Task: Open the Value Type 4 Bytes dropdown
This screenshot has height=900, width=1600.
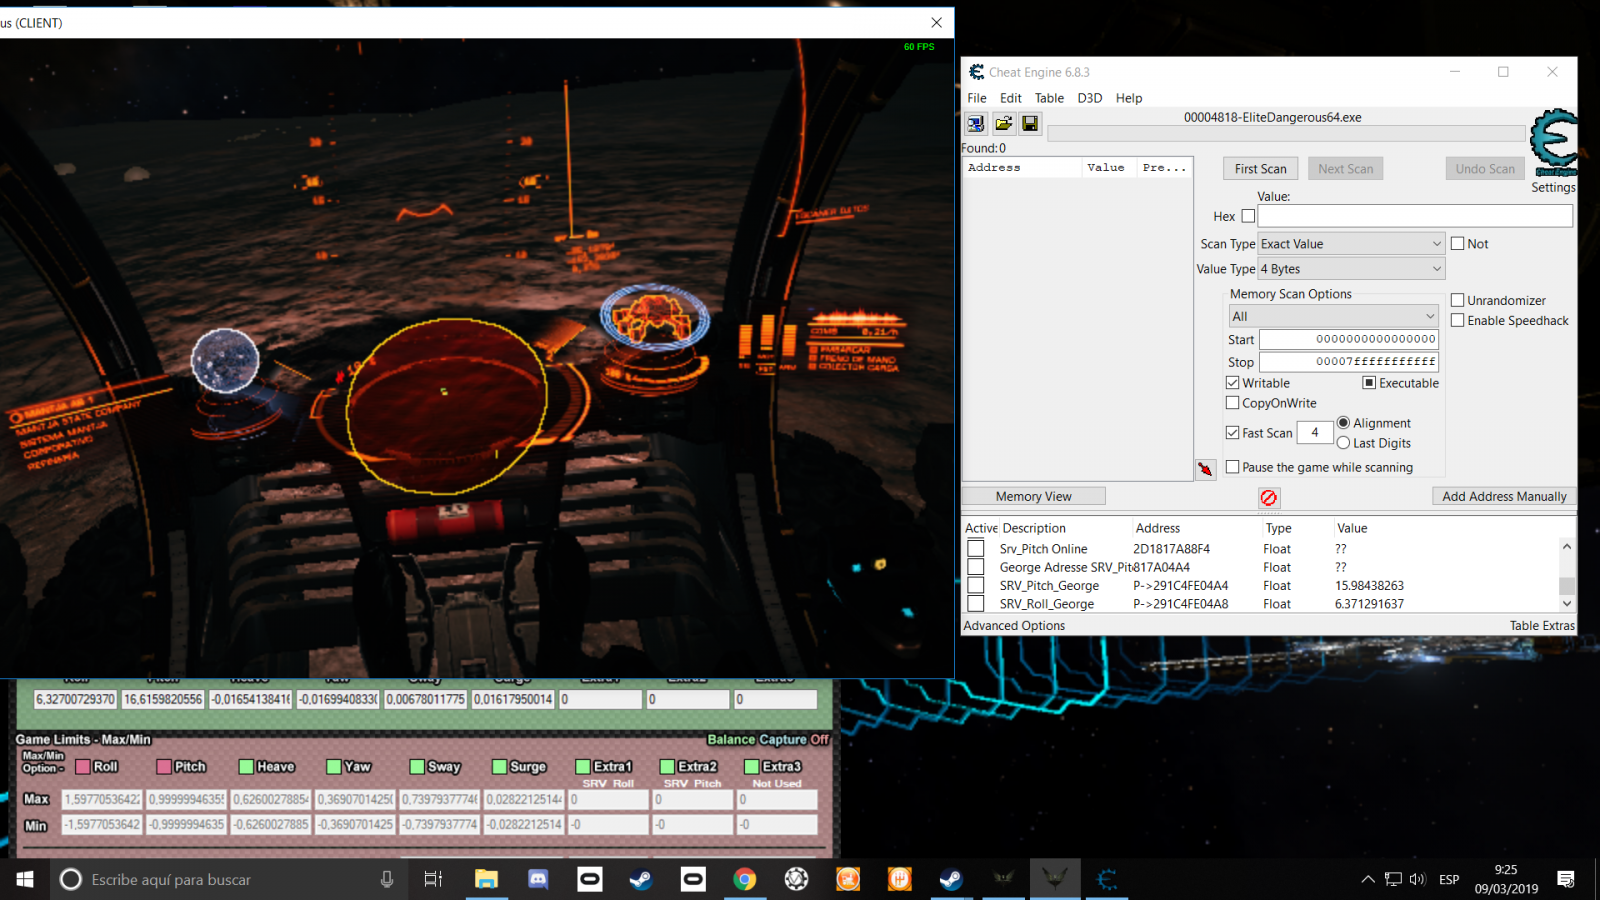Action: [x=1350, y=269]
